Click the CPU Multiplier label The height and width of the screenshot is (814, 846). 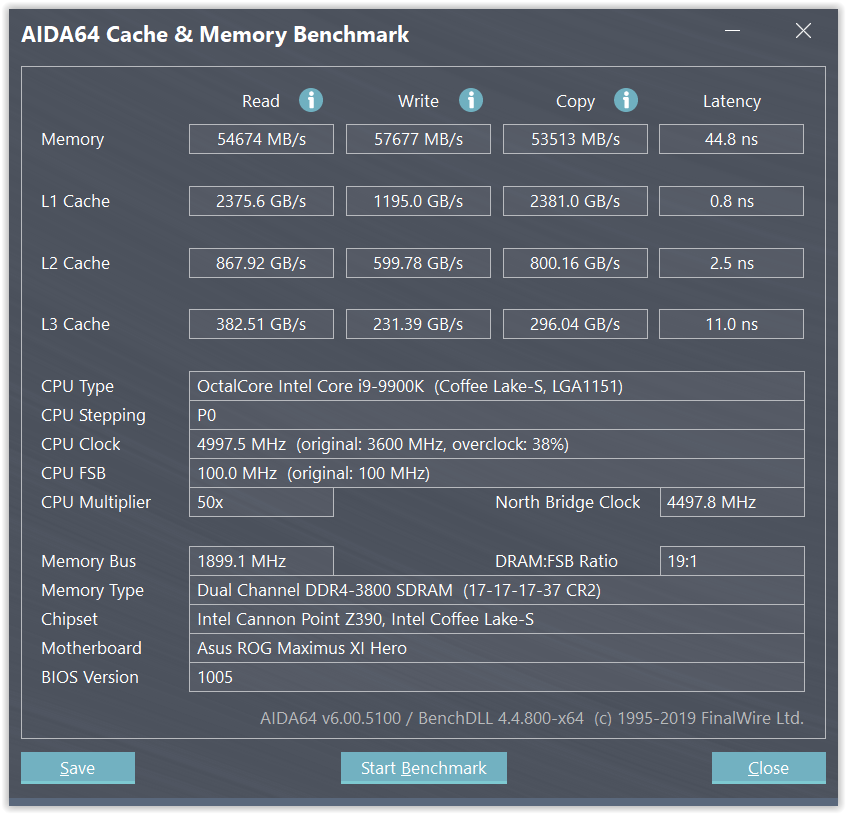pyautogui.click(x=96, y=503)
